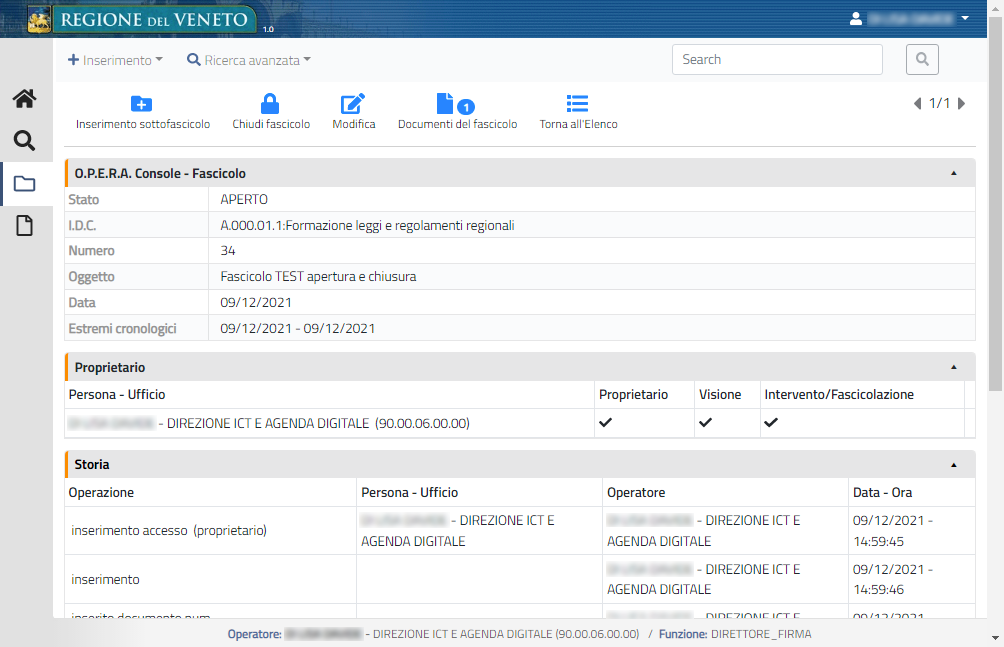Click 'inserimento accesso (proprietario)' row
Image resolution: width=1004 pixels, height=647 pixels.
tap(169, 530)
